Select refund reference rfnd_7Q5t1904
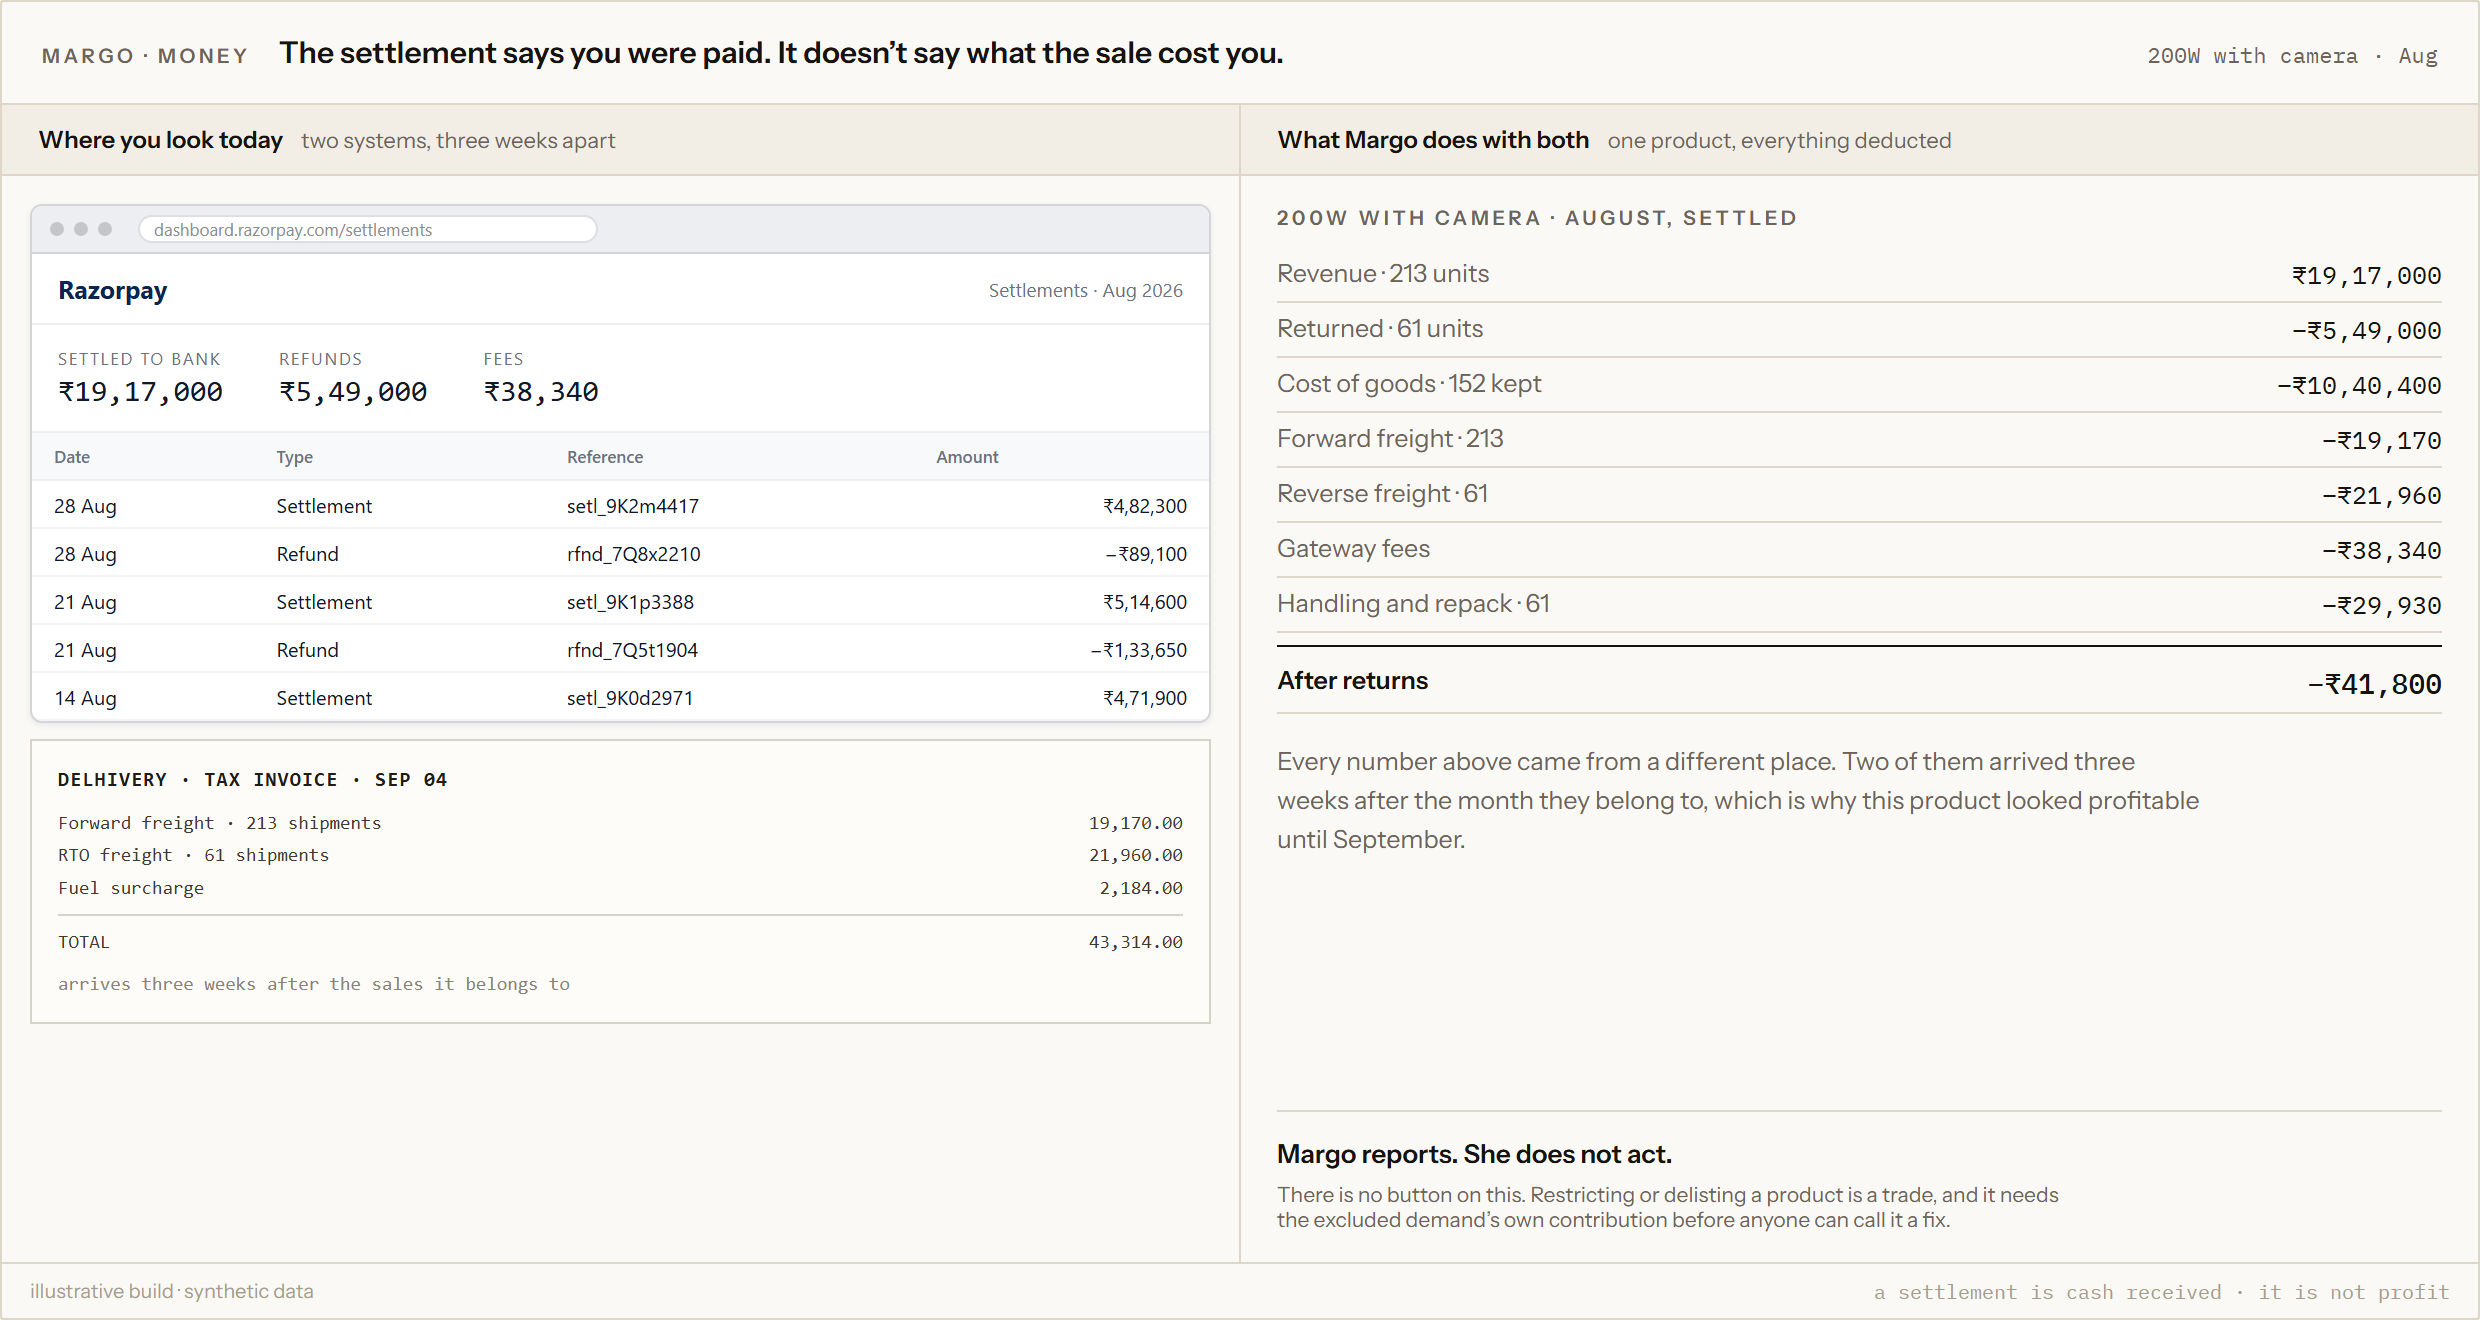This screenshot has height=1320, width=2480. [x=632, y=650]
